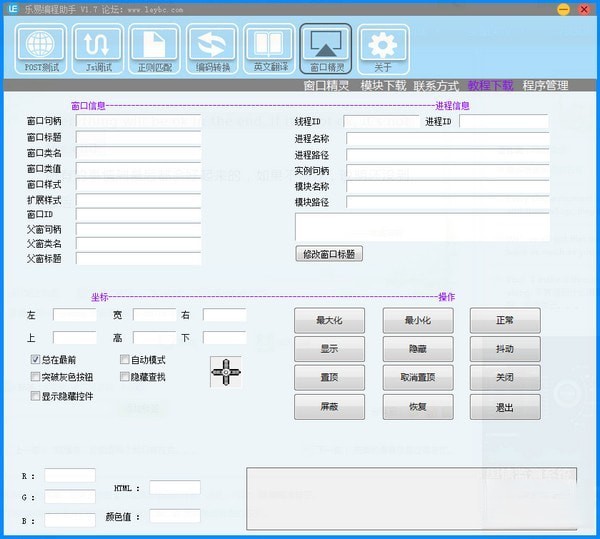
Task: Click the 取消置顶 button
Action: (418, 378)
